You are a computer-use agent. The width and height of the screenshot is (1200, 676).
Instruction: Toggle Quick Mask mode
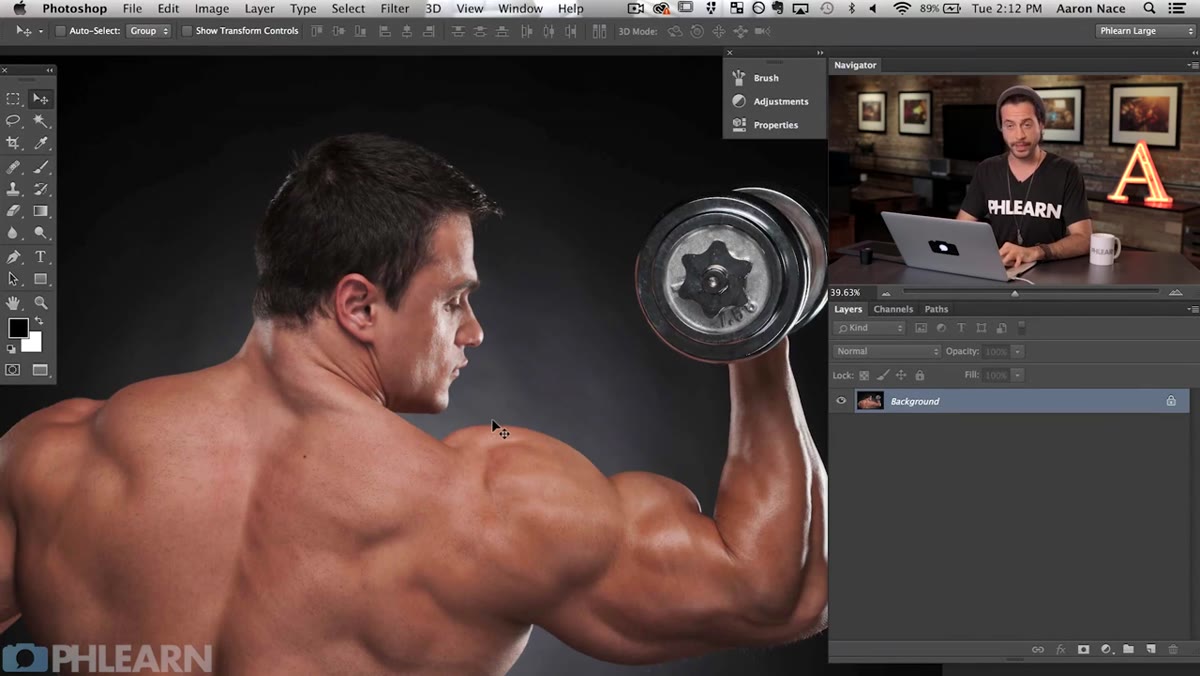pyautogui.click(x=13, y=370)
